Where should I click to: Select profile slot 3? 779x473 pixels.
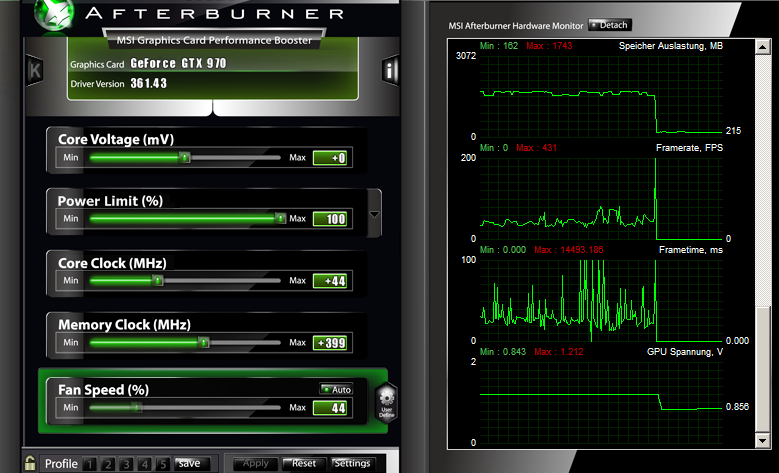pos(126,464)
